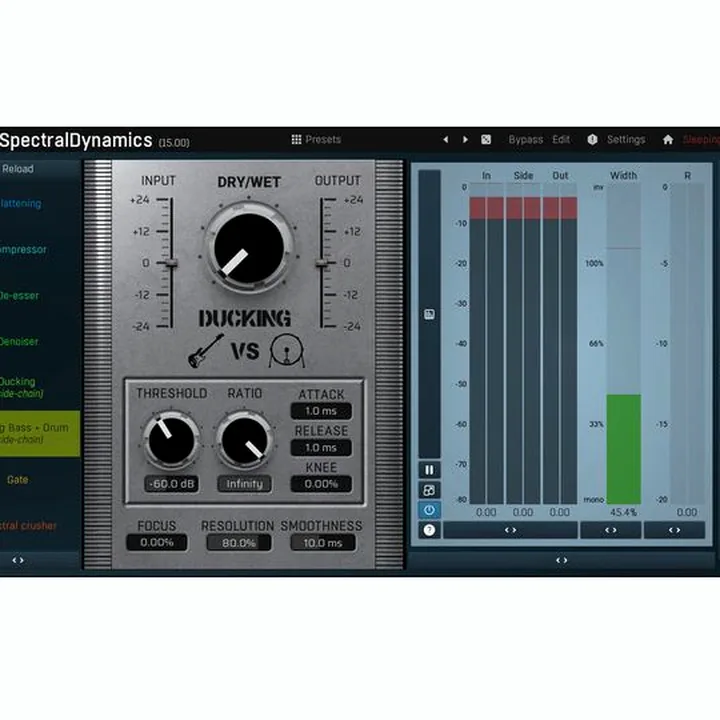Click the DRY/WET knob
This screenshot has width=720, height=720.
[x=249, y=248]
